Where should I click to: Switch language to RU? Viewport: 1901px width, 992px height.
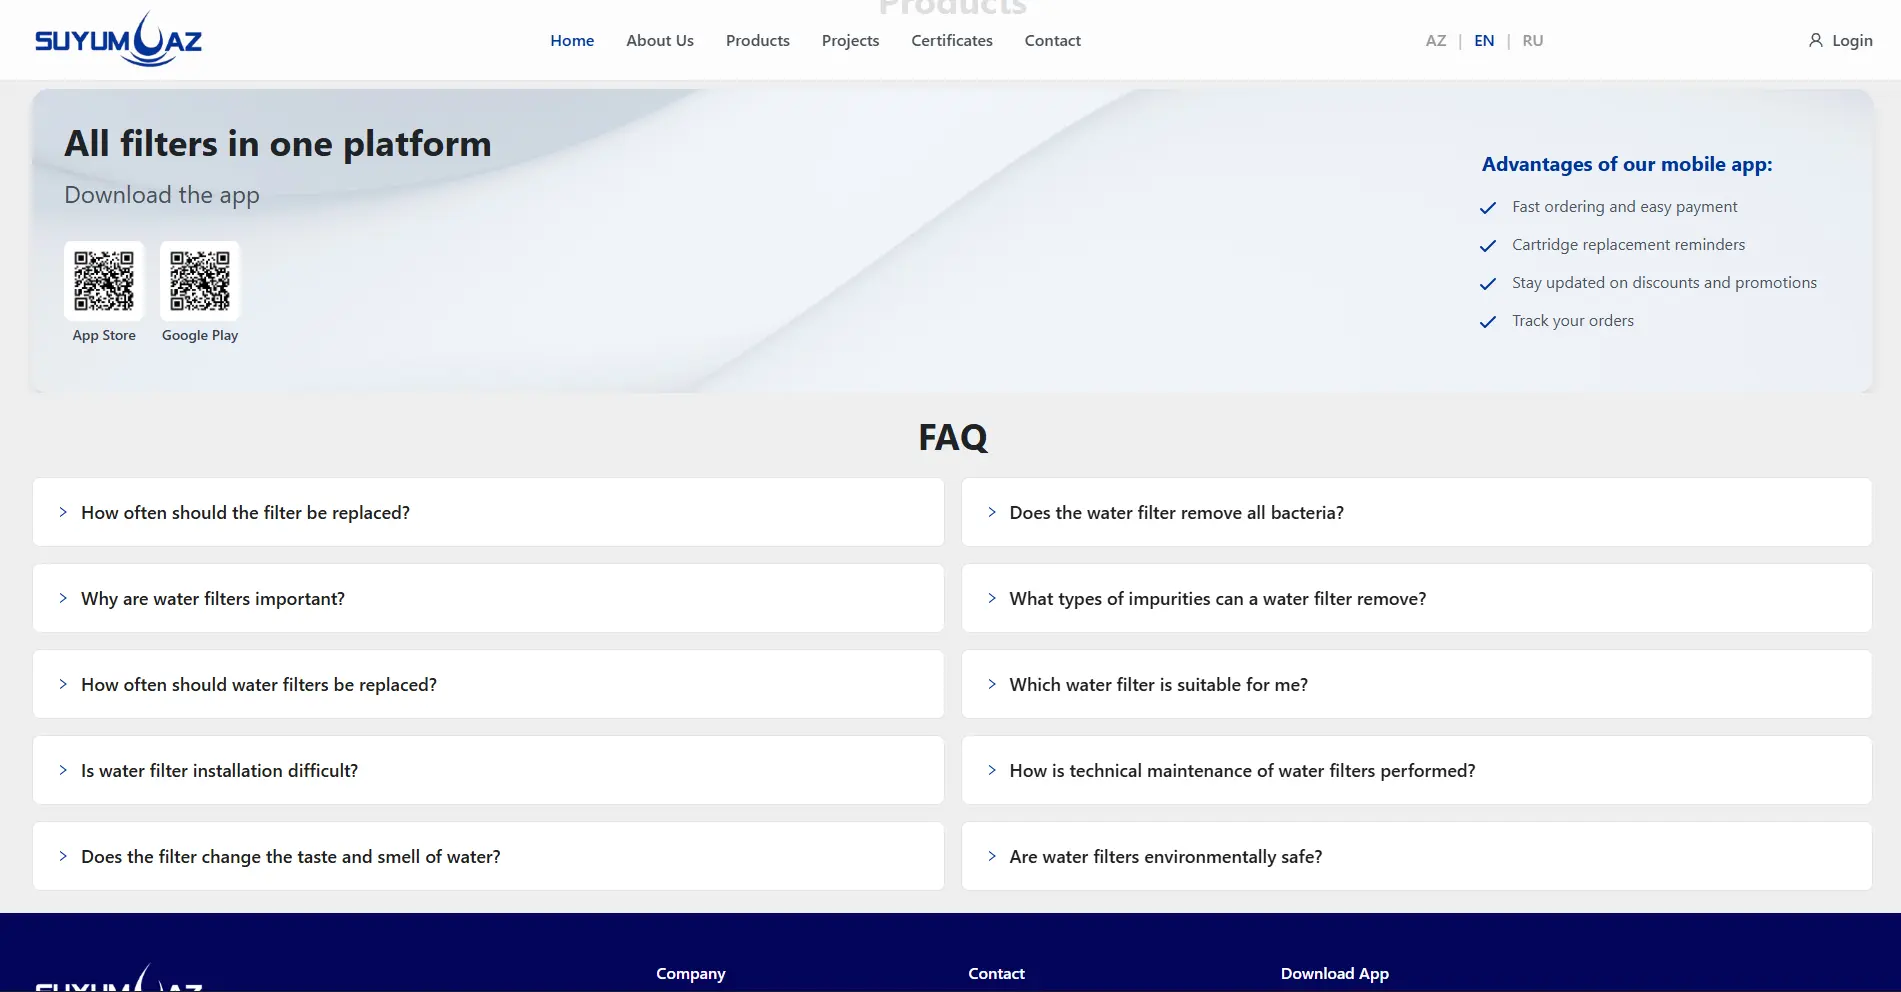click(1532, 41)
